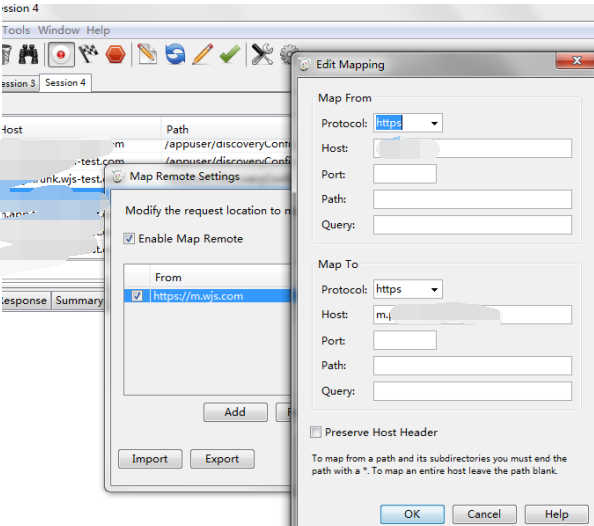Viewport: 594px width, 526px height.
Task: Click the green checkmark Validate icon
Action: pyautogui.click(x=230, y=54)
